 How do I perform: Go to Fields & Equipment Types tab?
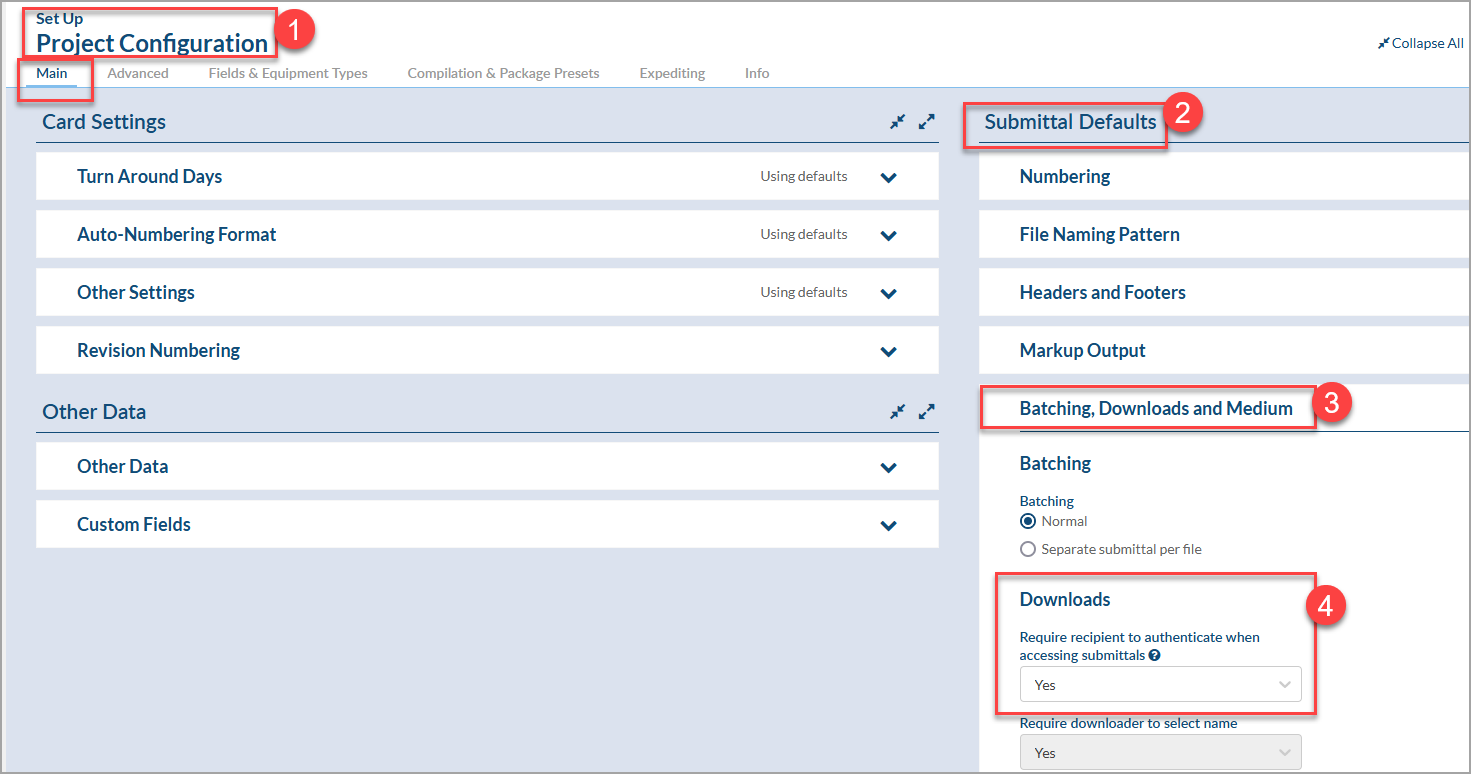288,73
